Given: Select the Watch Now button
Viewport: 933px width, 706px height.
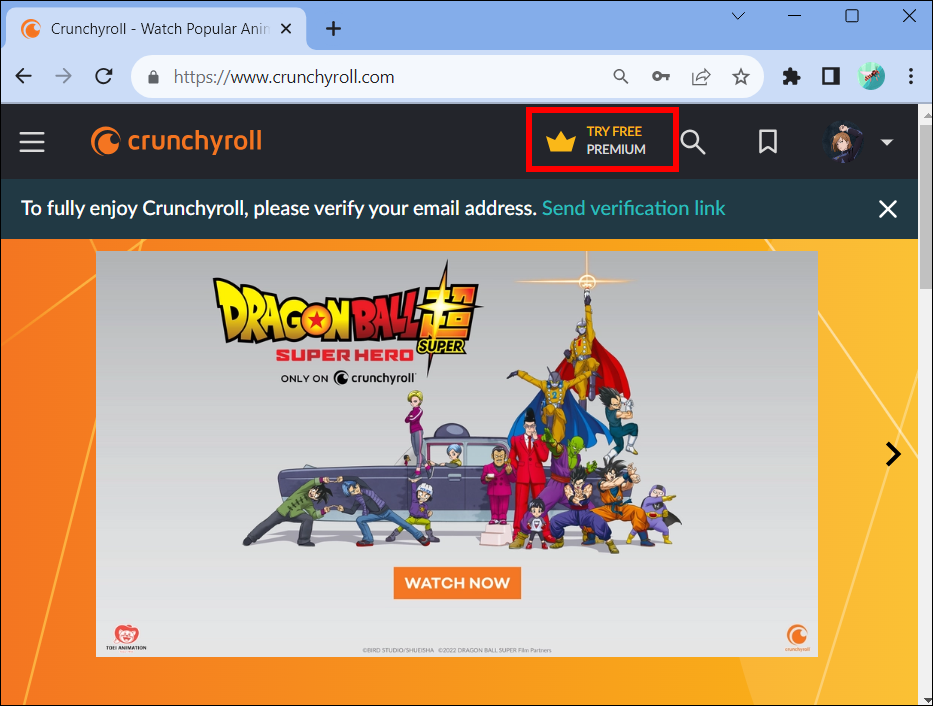Looking at the screenshot, I should coord(457,583).
